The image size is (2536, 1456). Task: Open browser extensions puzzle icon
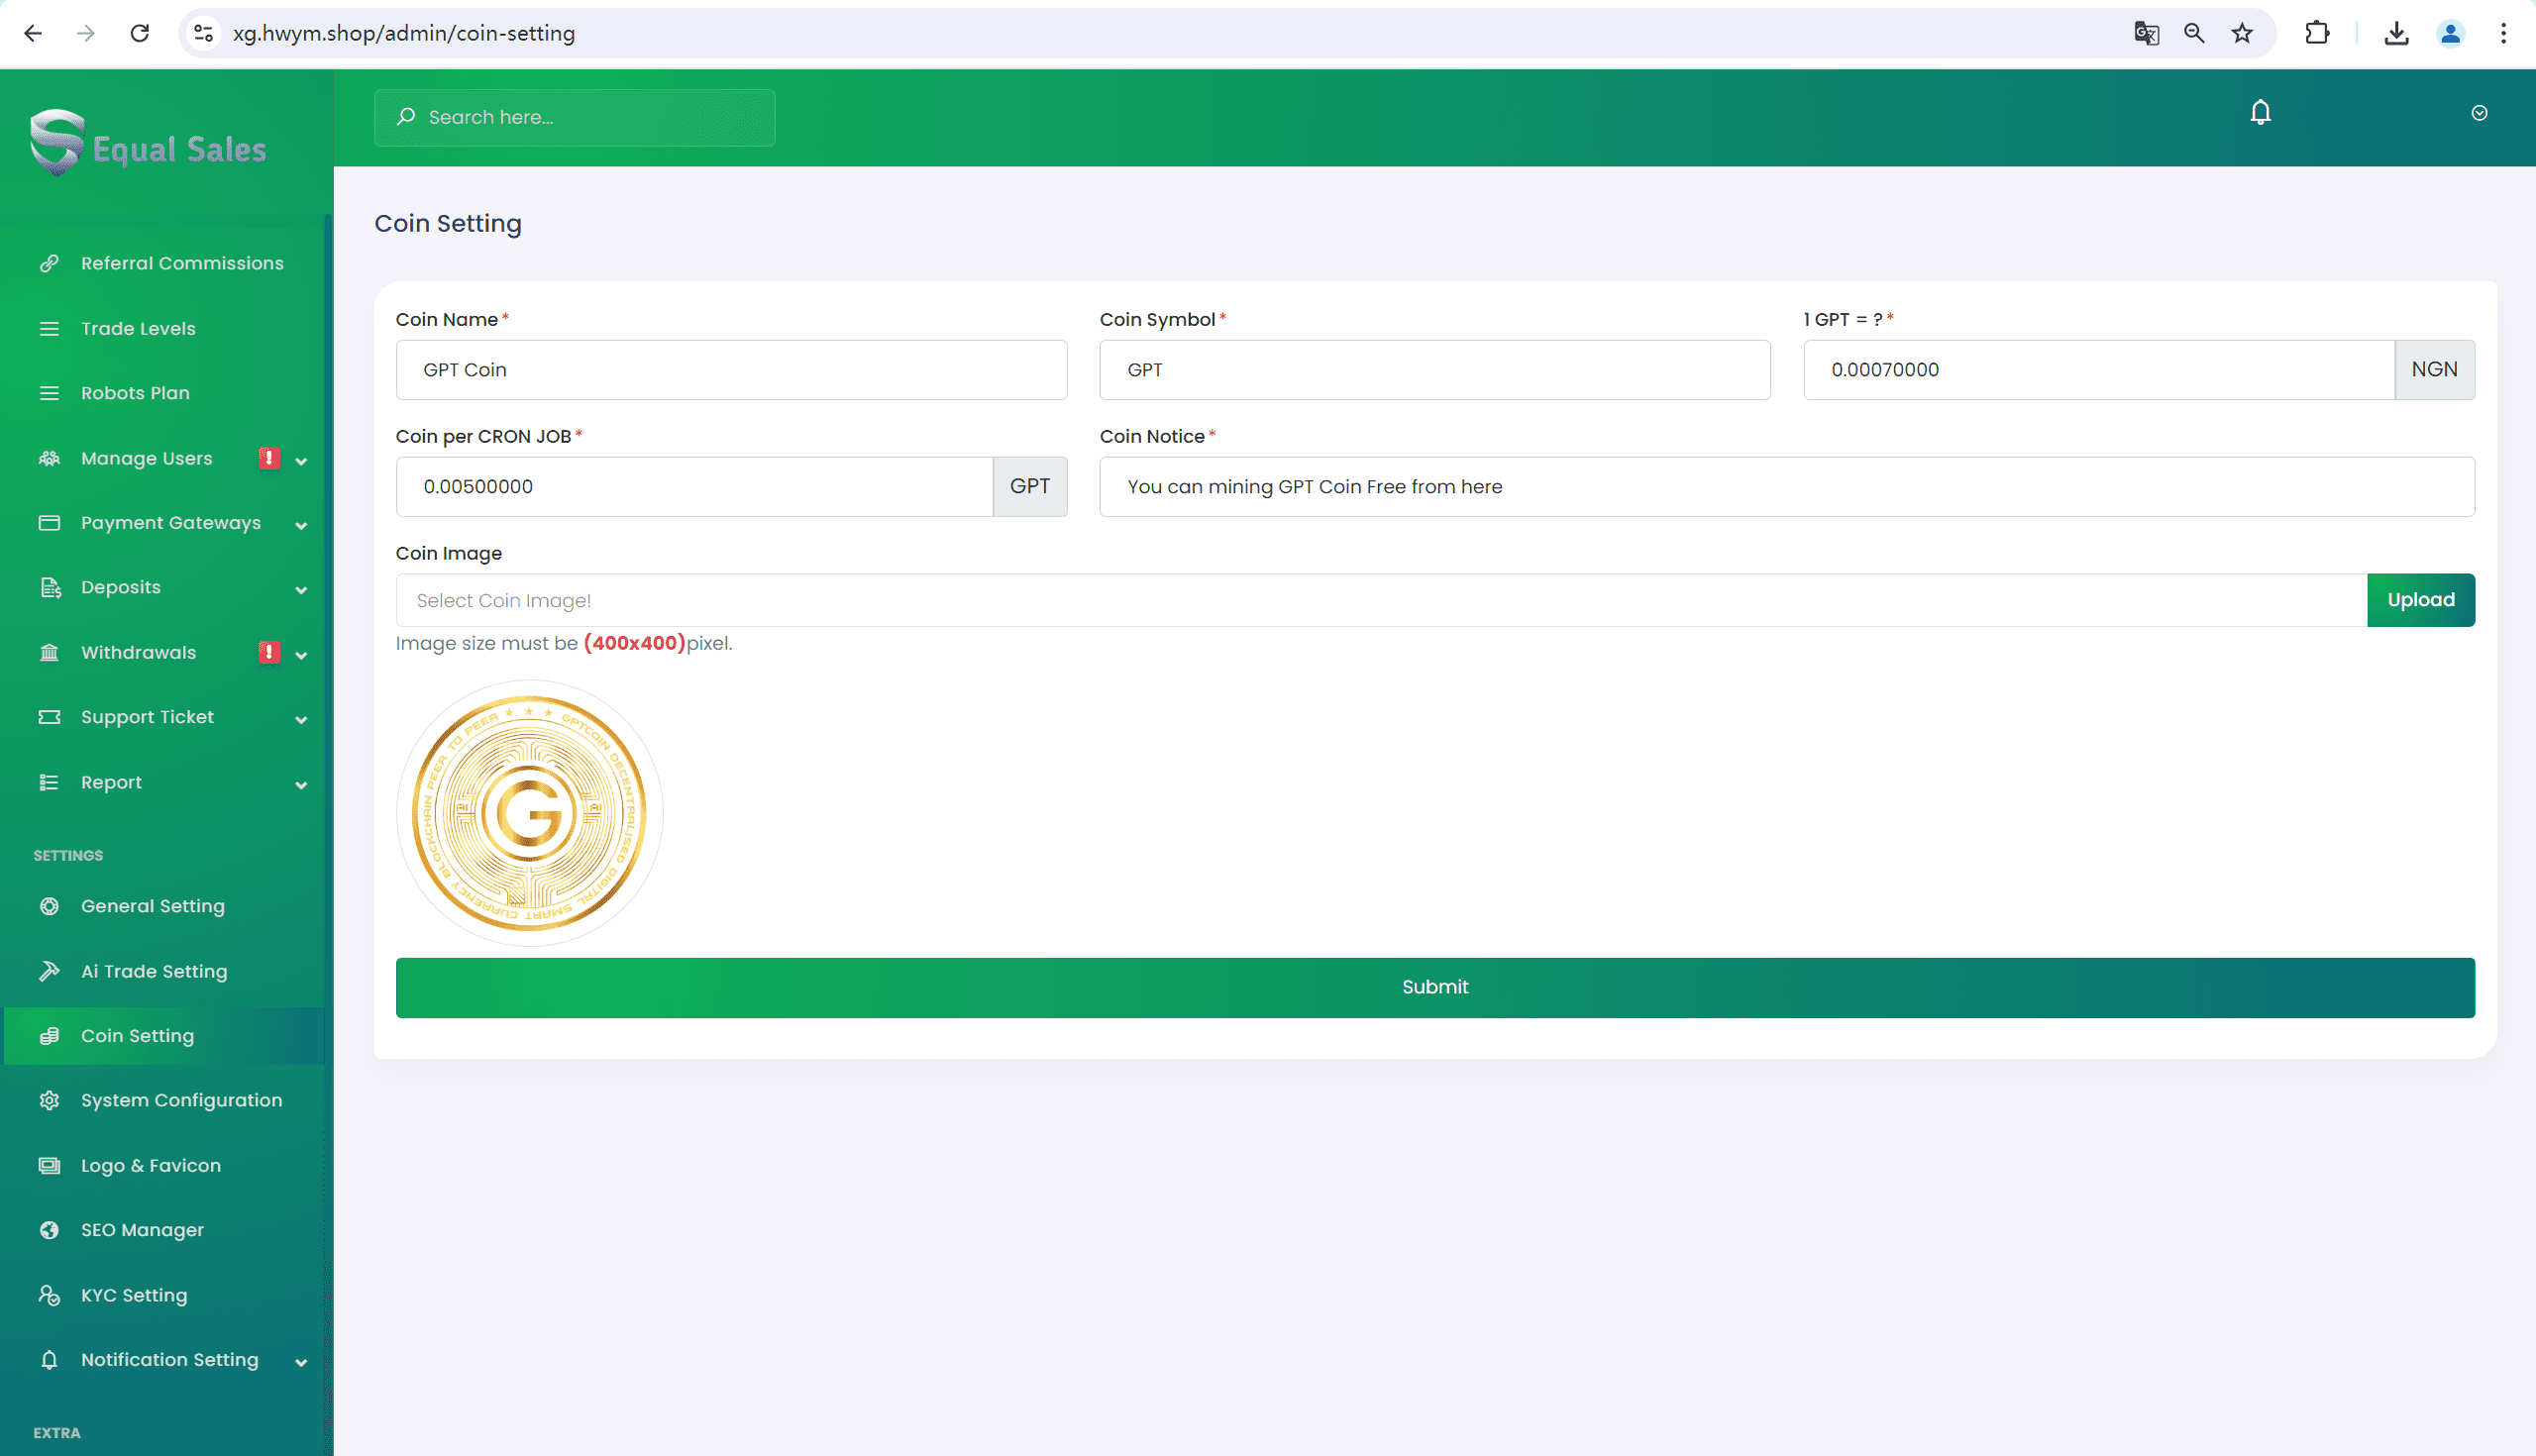click(x=2317, y=33)
